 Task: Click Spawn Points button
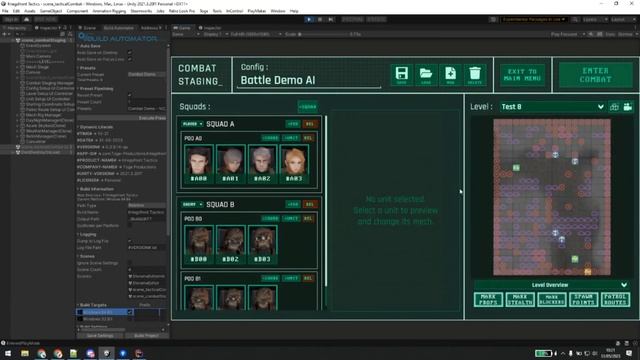[x=583, y=300]
